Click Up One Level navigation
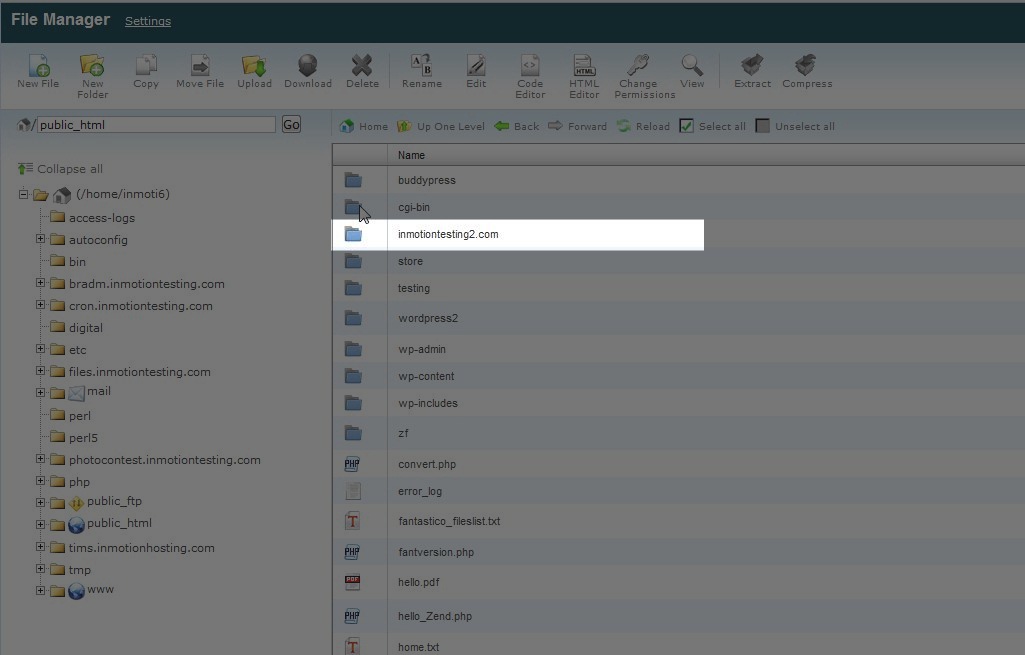The width and height of the screenshot is (1025, 655). coord(440,126)
